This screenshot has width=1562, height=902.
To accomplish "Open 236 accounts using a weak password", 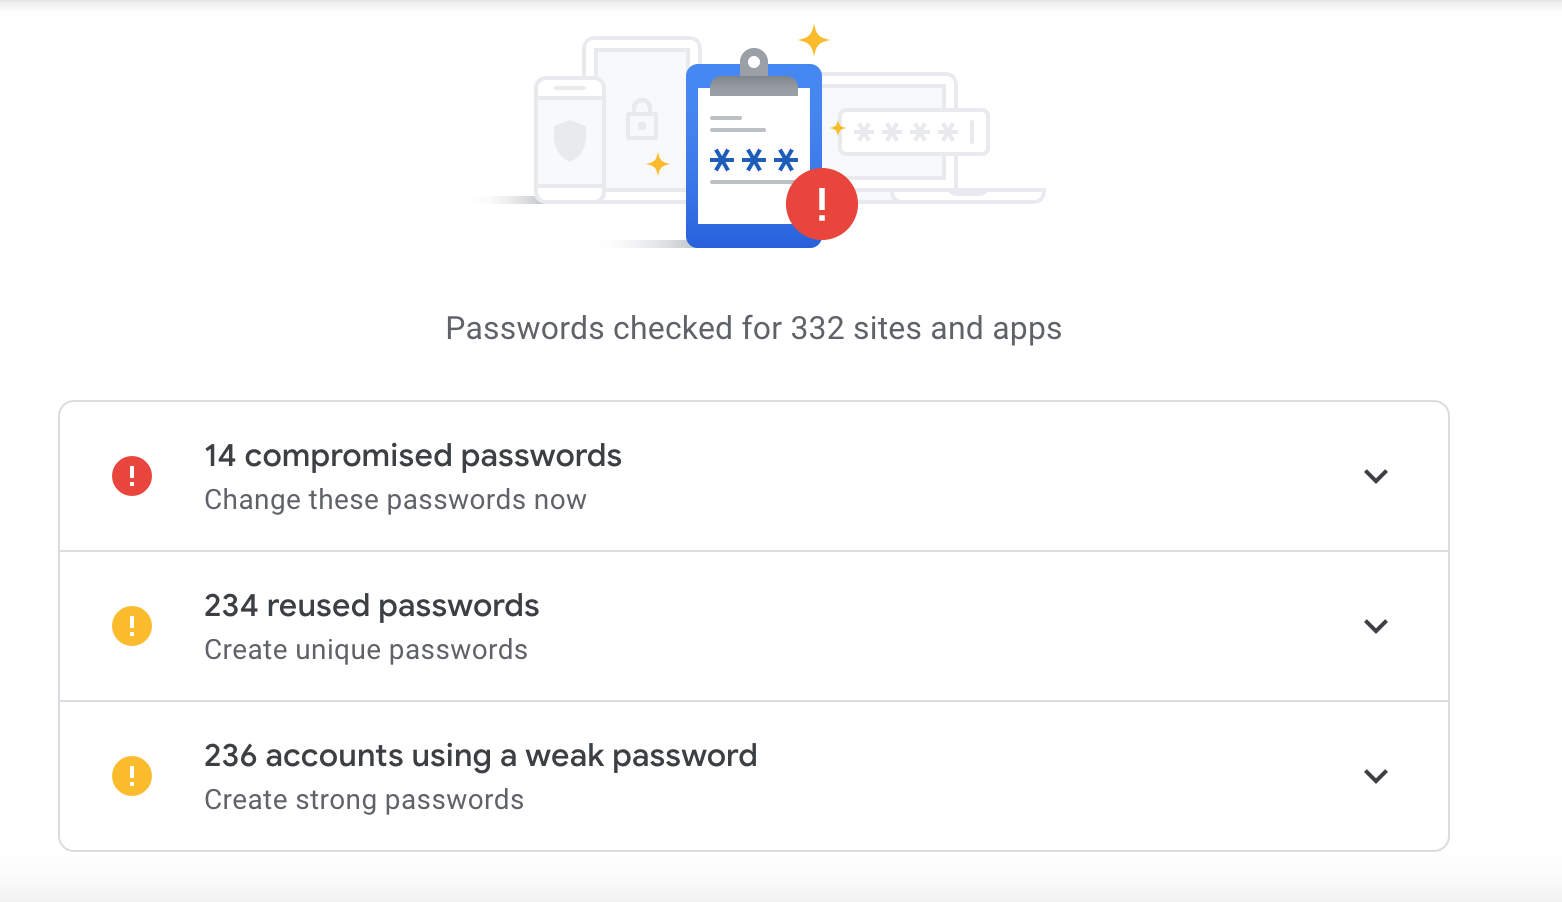I will (481, 756).
